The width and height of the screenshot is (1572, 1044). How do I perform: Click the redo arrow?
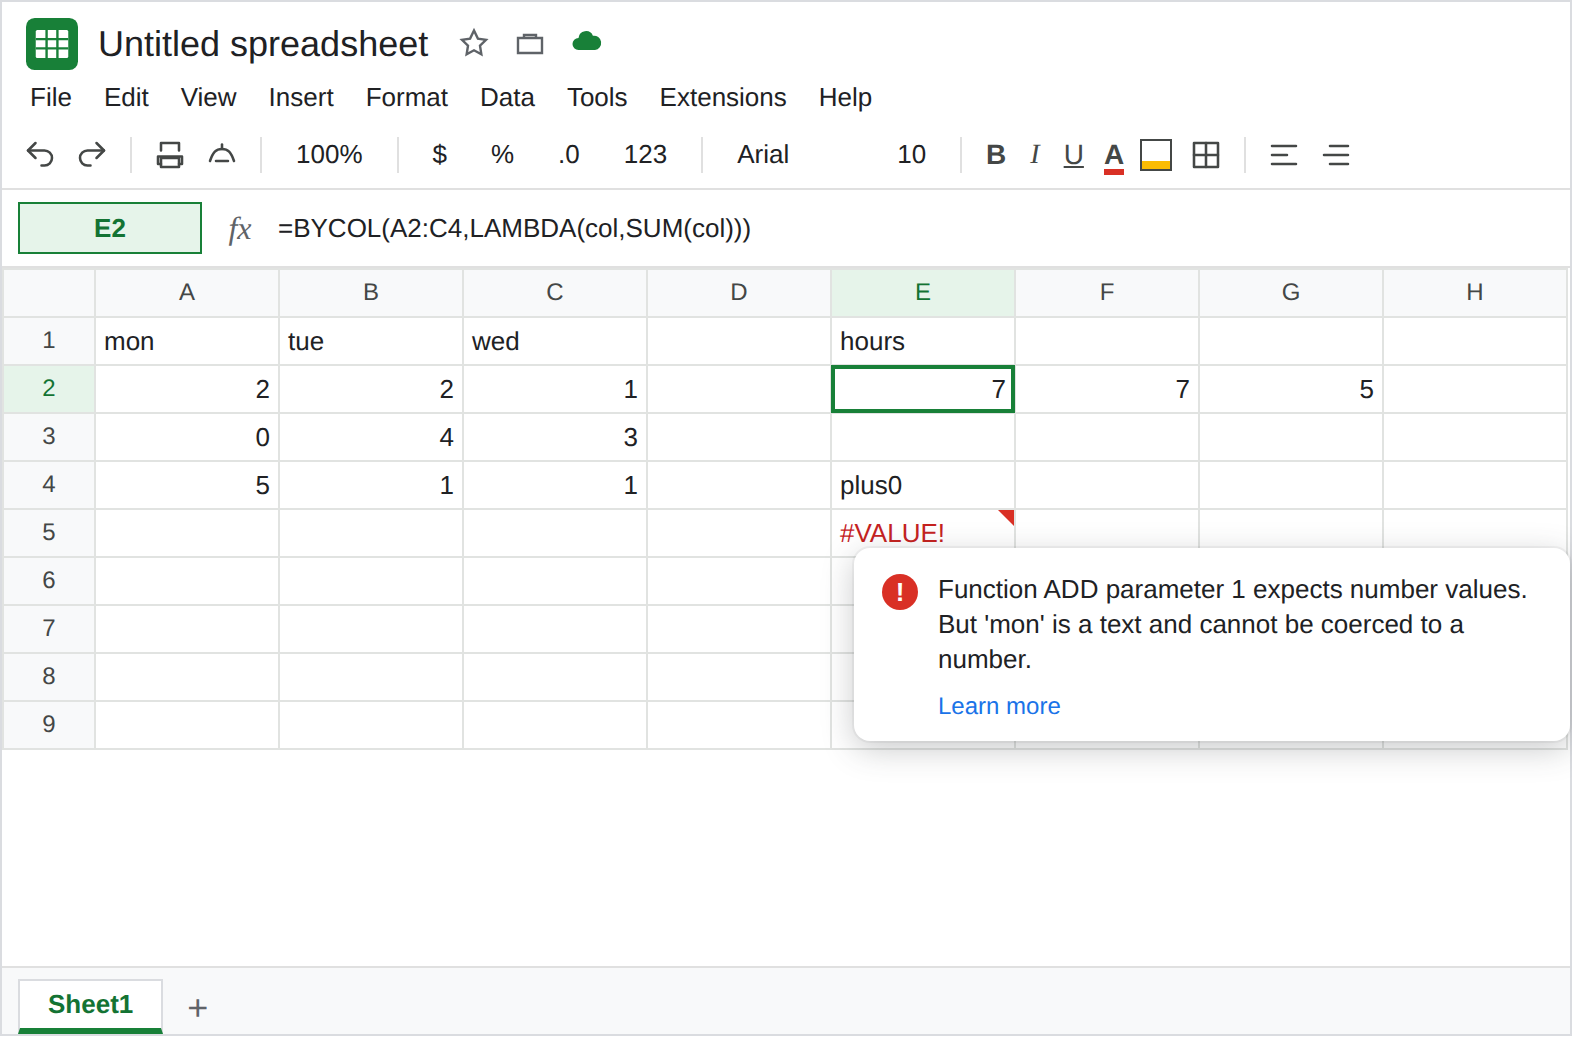point(92,154)
